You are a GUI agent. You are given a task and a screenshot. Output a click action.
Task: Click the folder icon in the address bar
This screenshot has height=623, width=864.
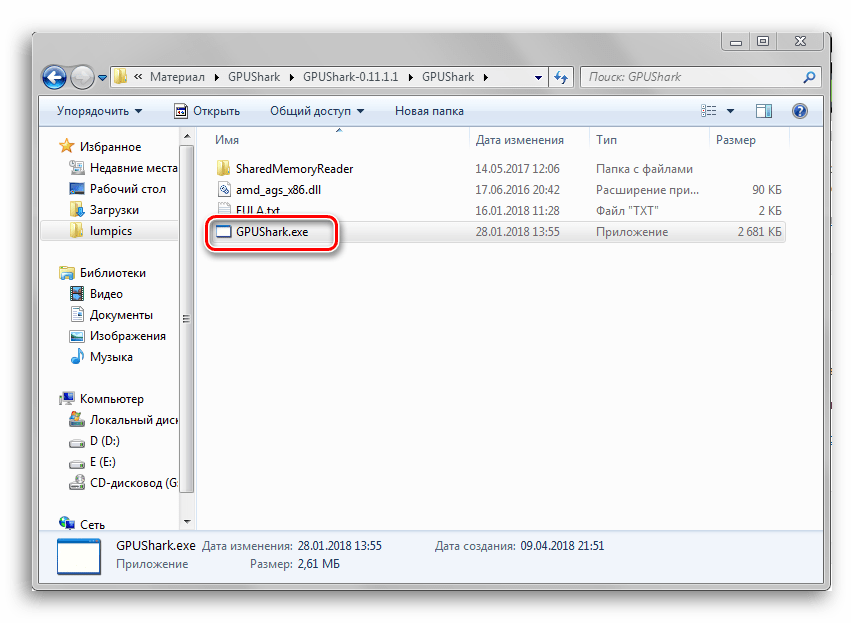121,77
